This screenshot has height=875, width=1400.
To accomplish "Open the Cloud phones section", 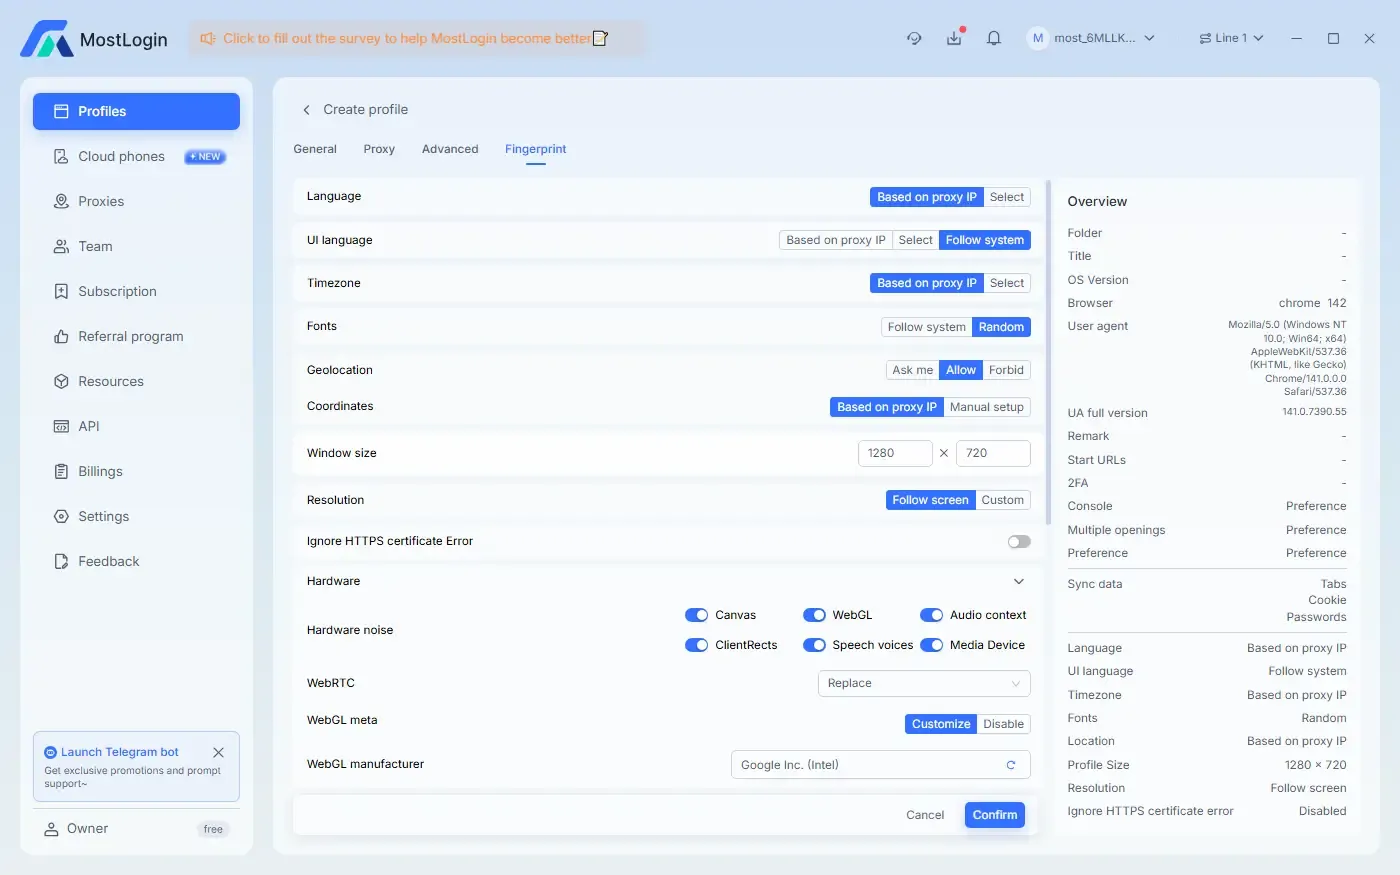I will pos(120,156).
